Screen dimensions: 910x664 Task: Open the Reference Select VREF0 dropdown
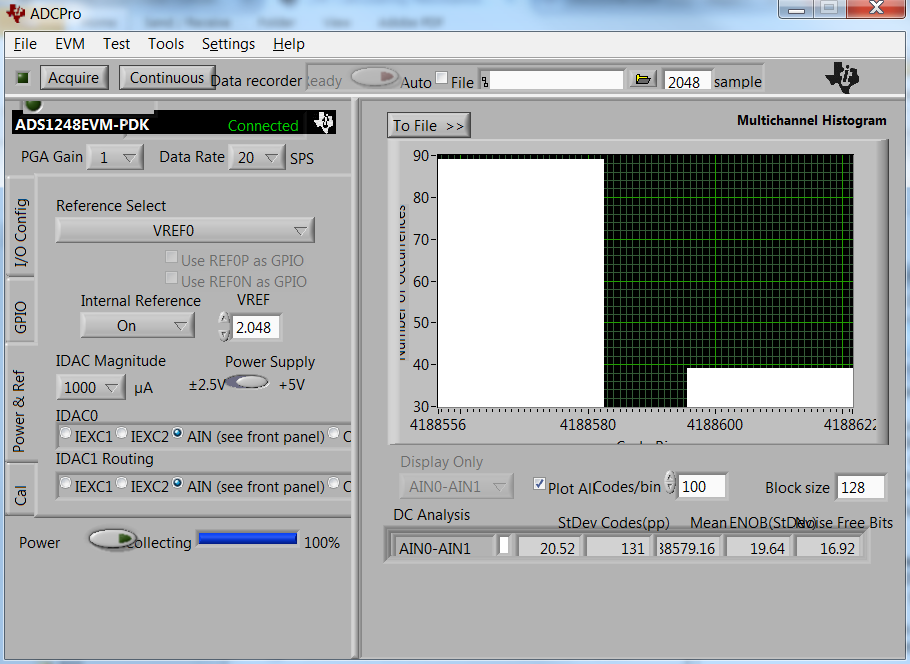(185, 230)
